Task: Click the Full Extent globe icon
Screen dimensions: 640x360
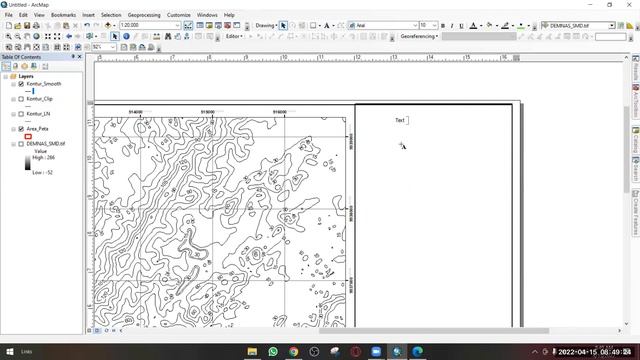Action: (x=36, y=36)
